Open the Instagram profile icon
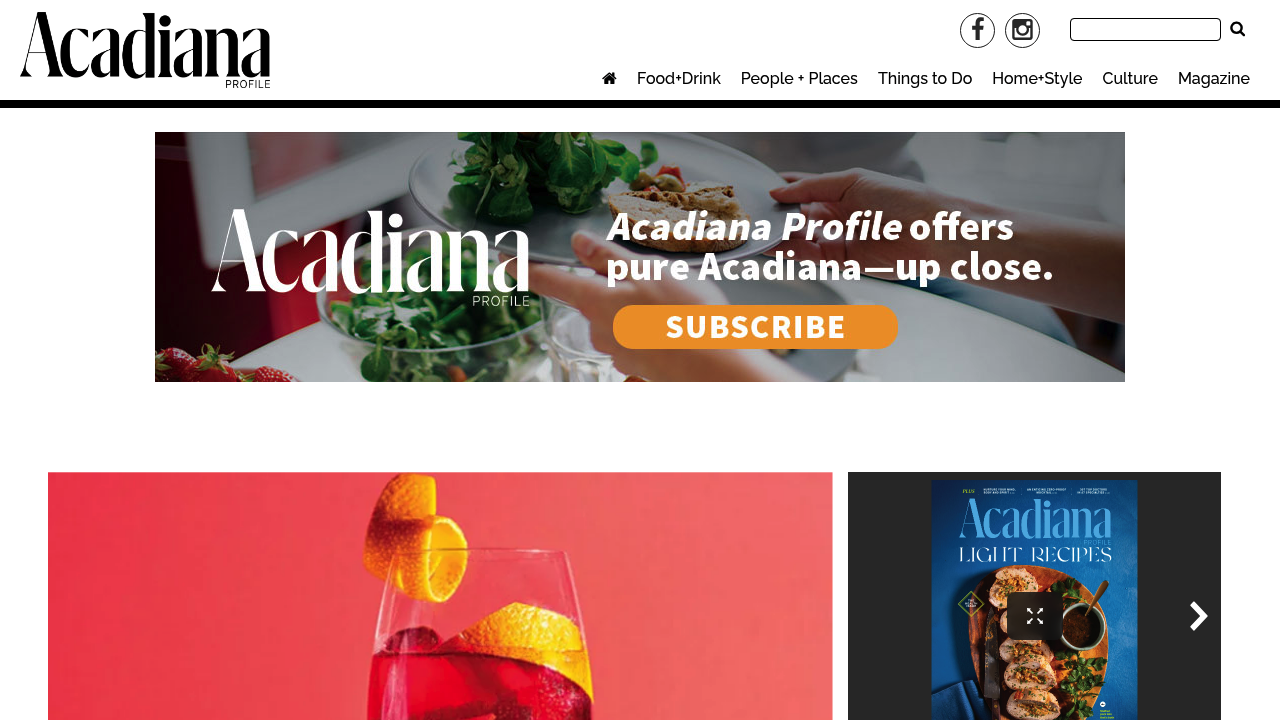The height and width of the screenshot is (720, 1280). point(1022,30)
